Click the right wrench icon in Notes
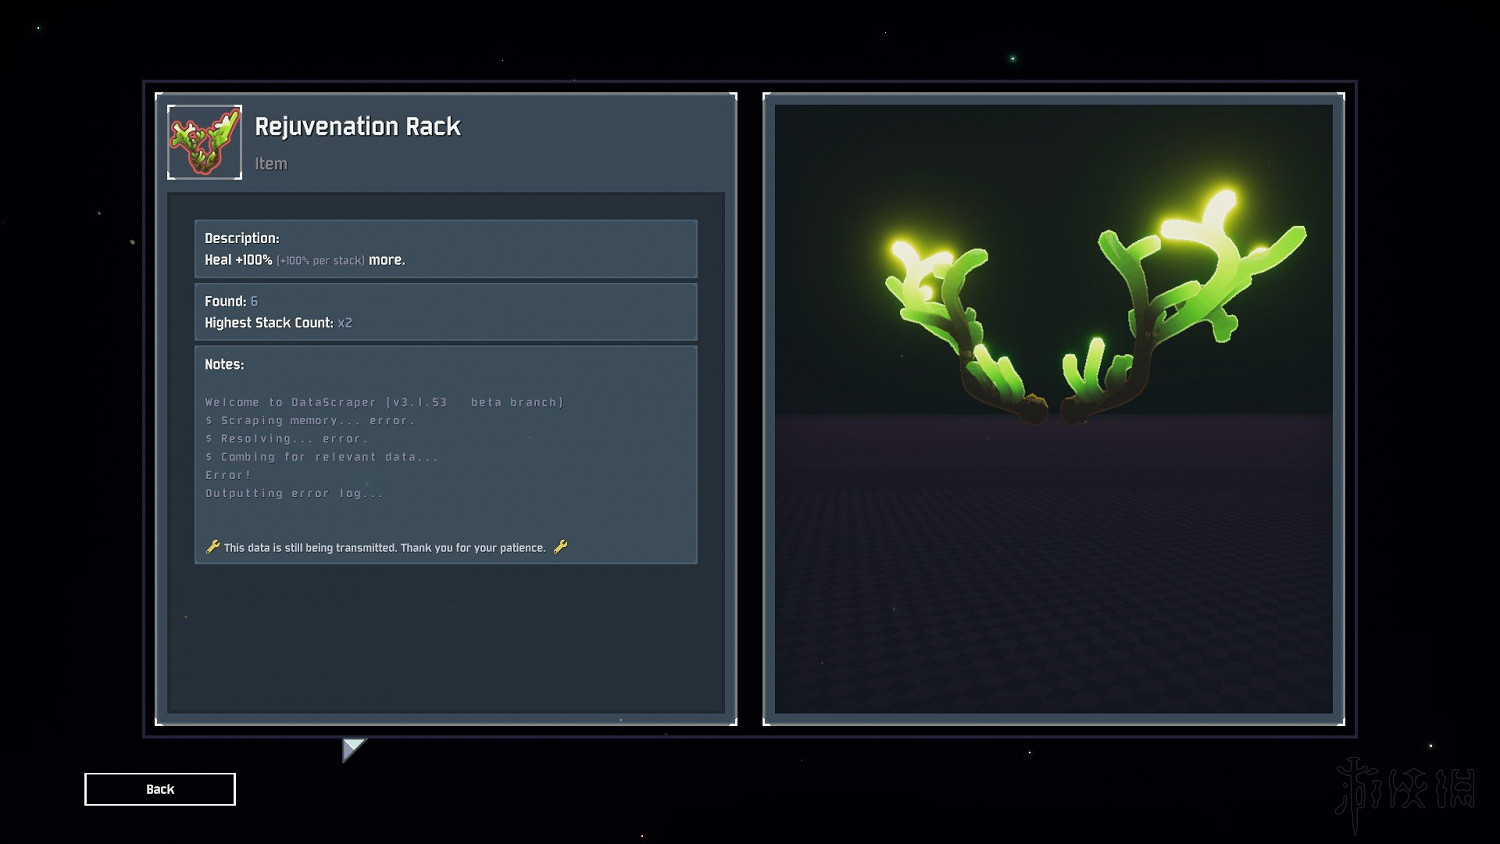 [x=560, y=547]
